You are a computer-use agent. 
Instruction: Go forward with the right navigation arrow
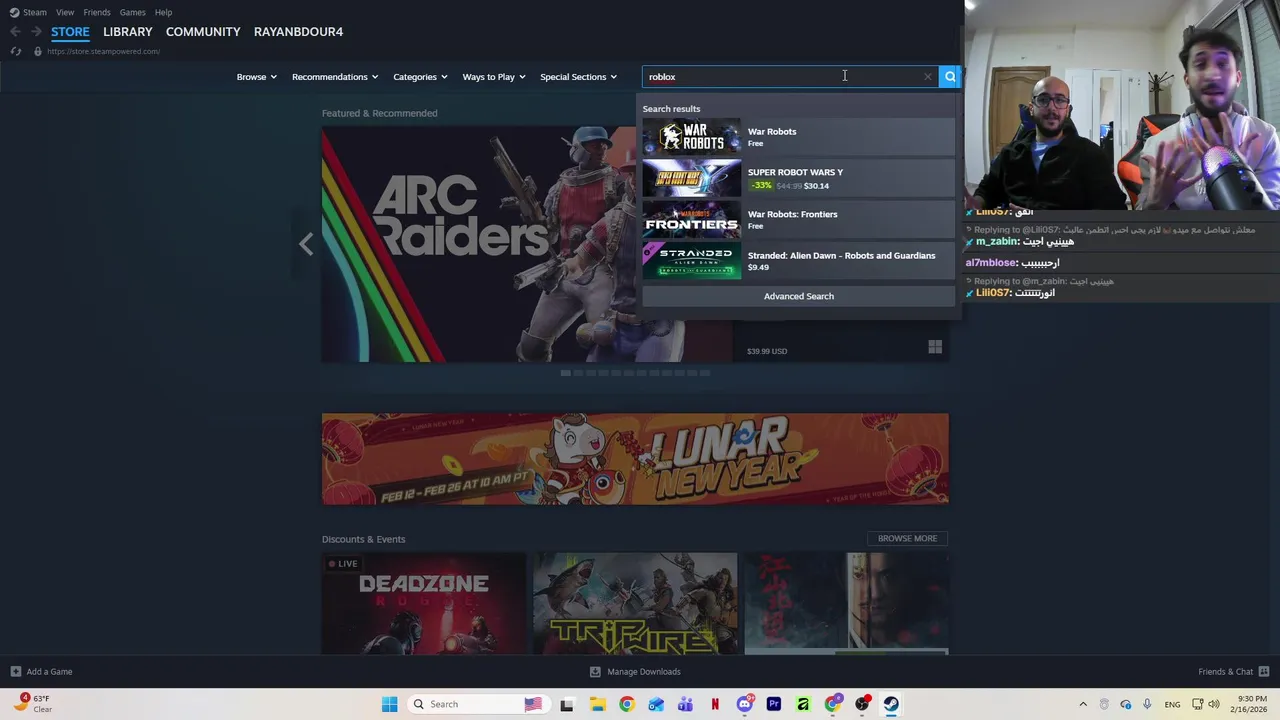pos(35,32)
